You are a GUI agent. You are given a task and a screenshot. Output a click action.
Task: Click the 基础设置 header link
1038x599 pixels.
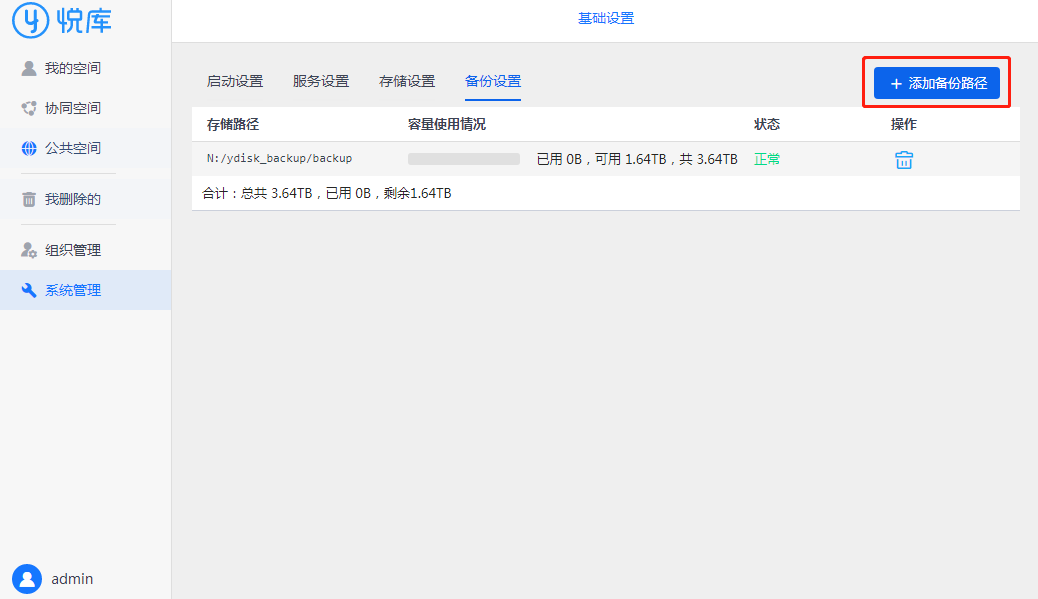606,19
